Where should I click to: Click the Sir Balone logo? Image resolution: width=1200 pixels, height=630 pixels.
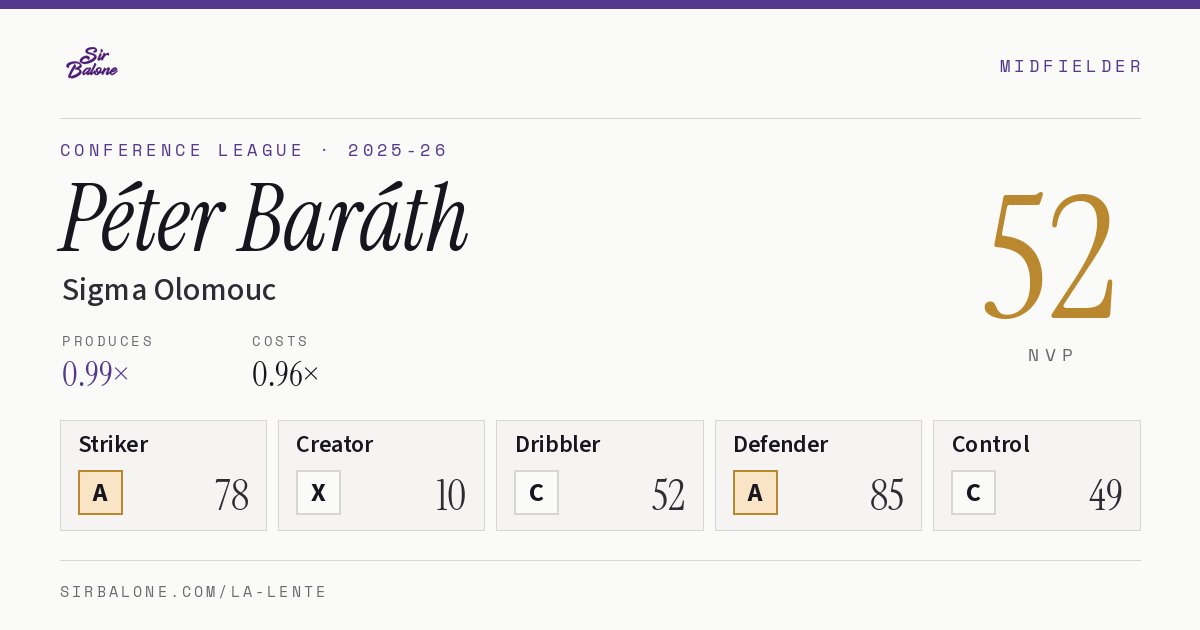[92, 63]
